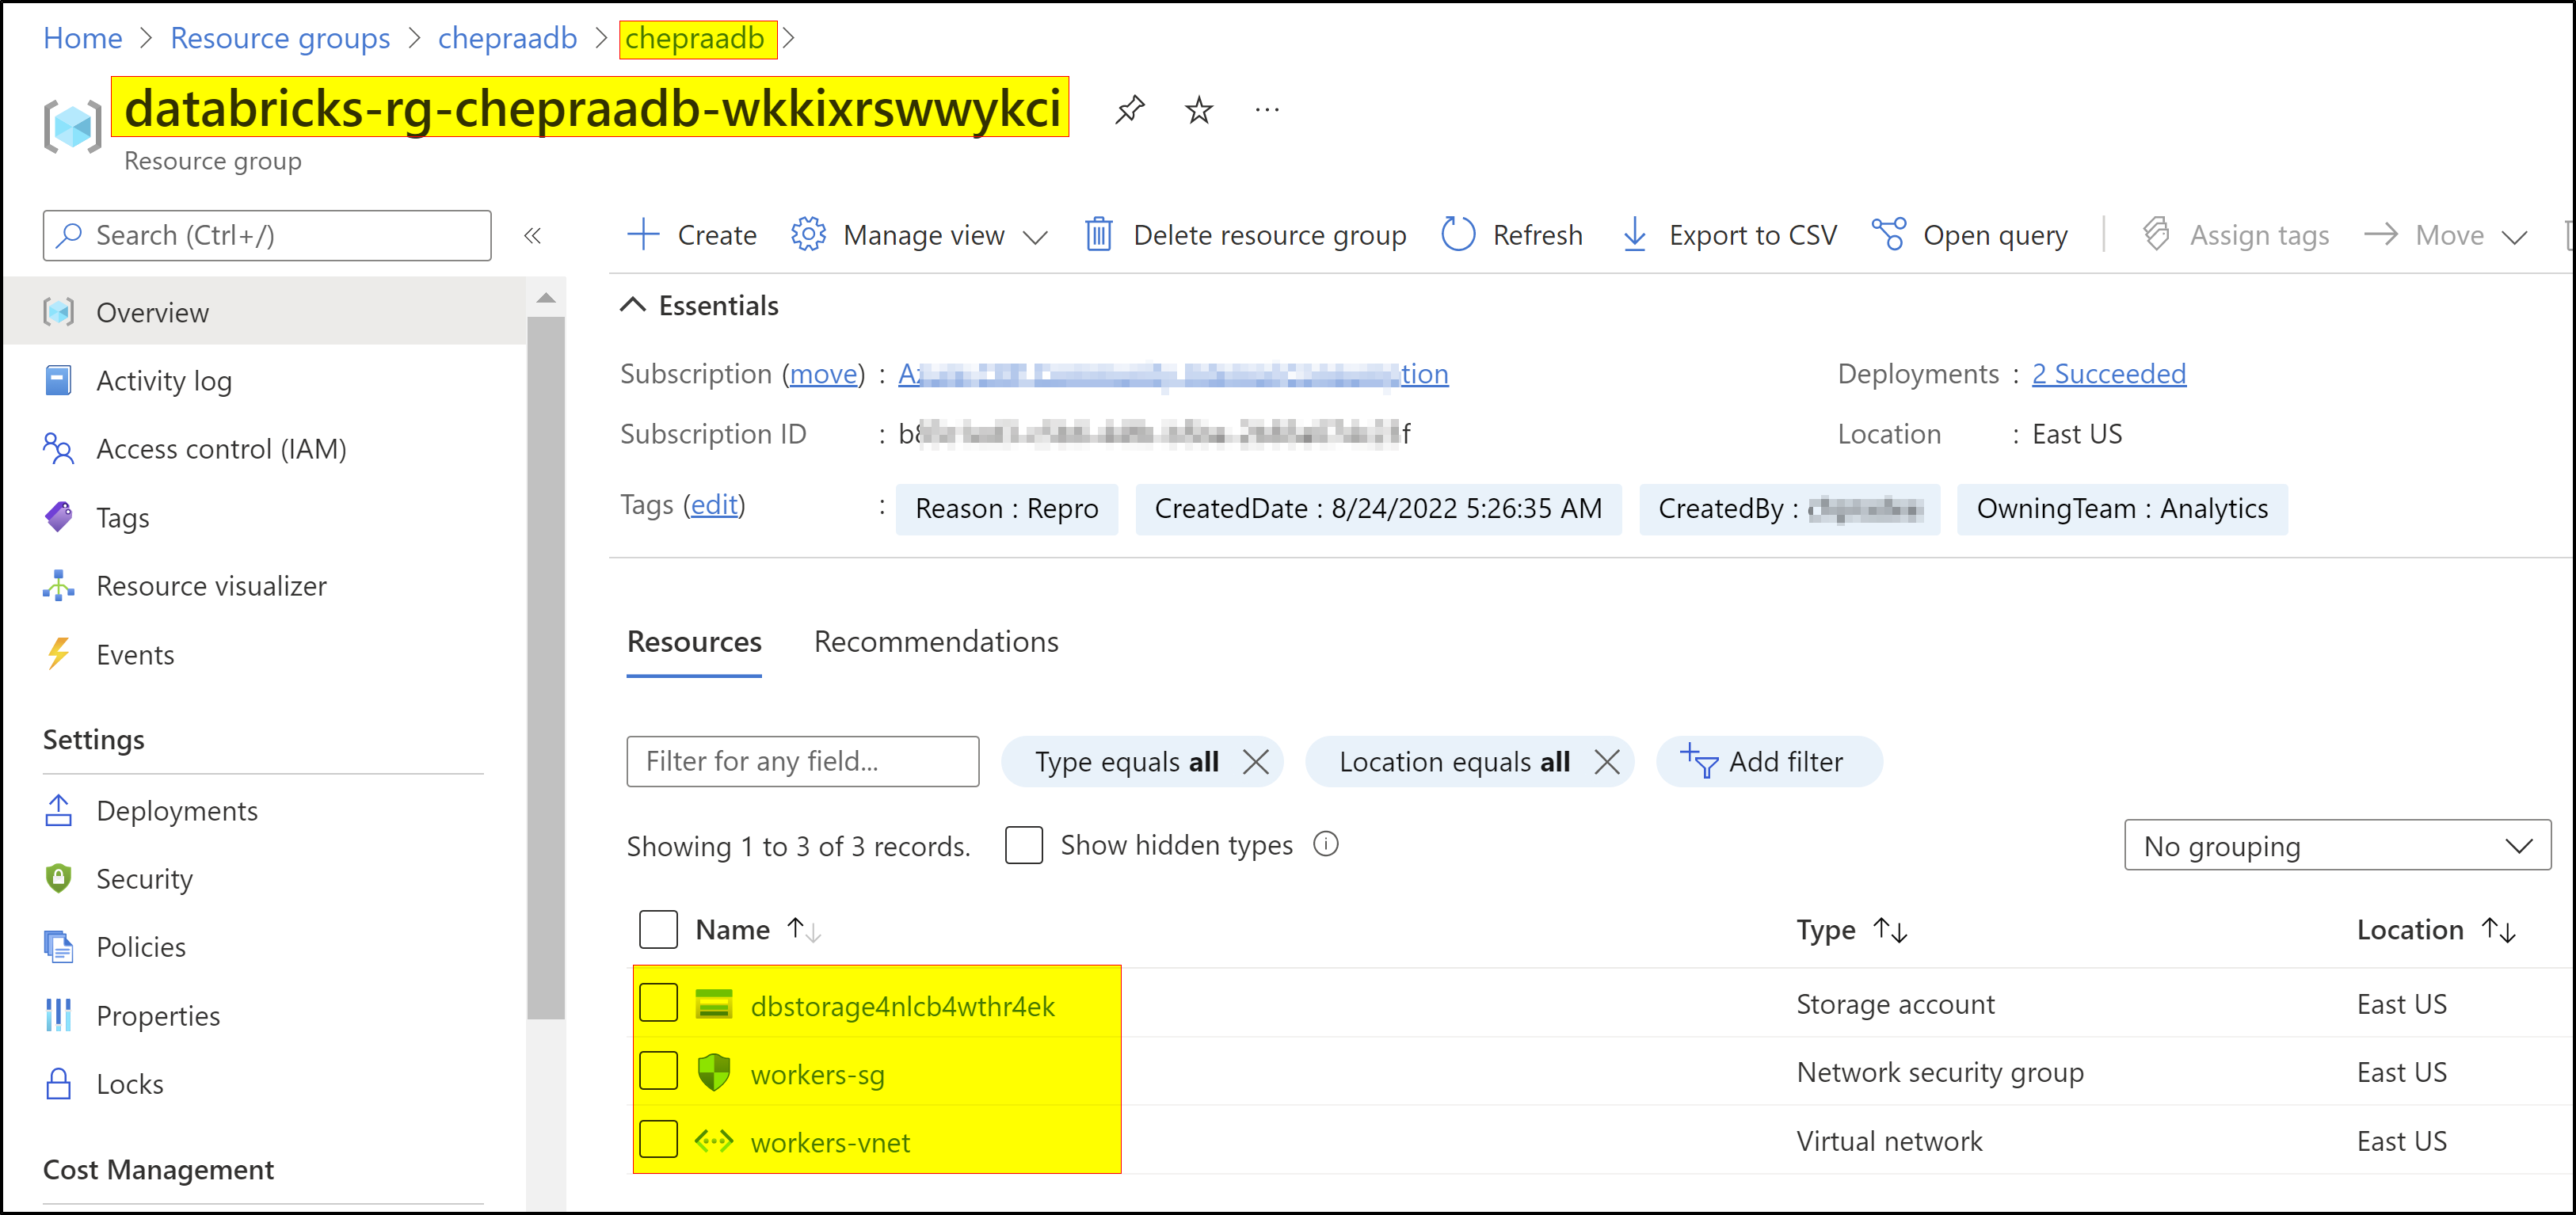The height and width of the screenshot is (1215, 2576).
Task: Click the Resource visualizer icon
Action: (59, 585)
